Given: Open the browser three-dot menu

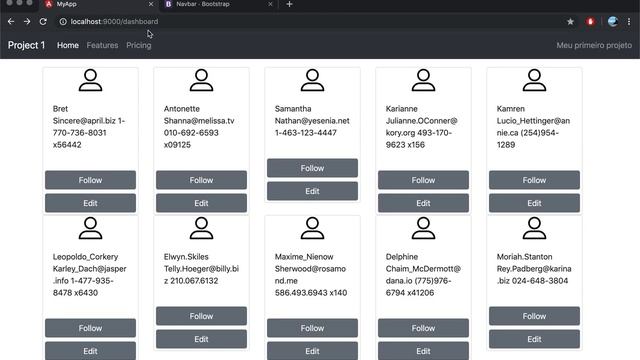Looking at the screenshot, I should pyautogui.click(x=629, y=21).
